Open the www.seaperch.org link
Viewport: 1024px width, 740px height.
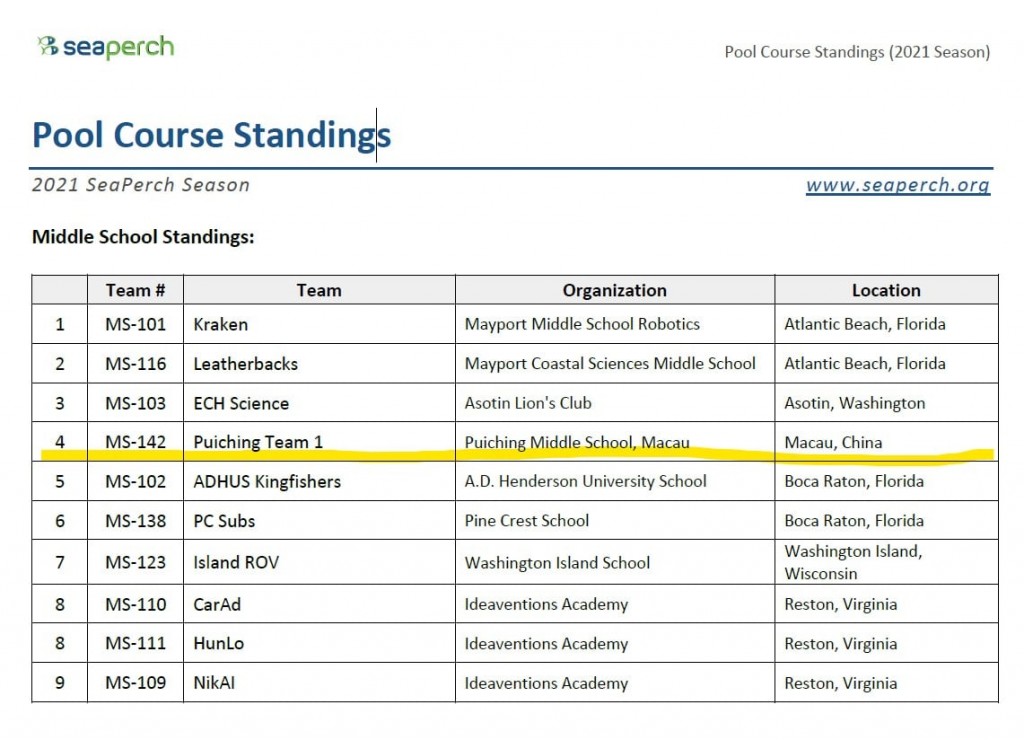897,185
